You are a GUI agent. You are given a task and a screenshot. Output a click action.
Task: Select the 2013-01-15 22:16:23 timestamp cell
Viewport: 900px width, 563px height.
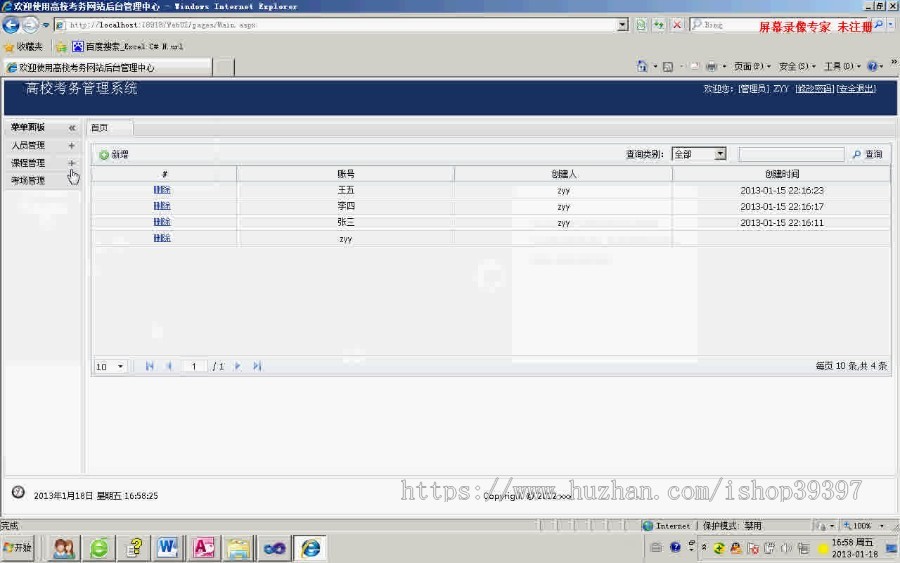pyautogui.click(x=782, y=190)
